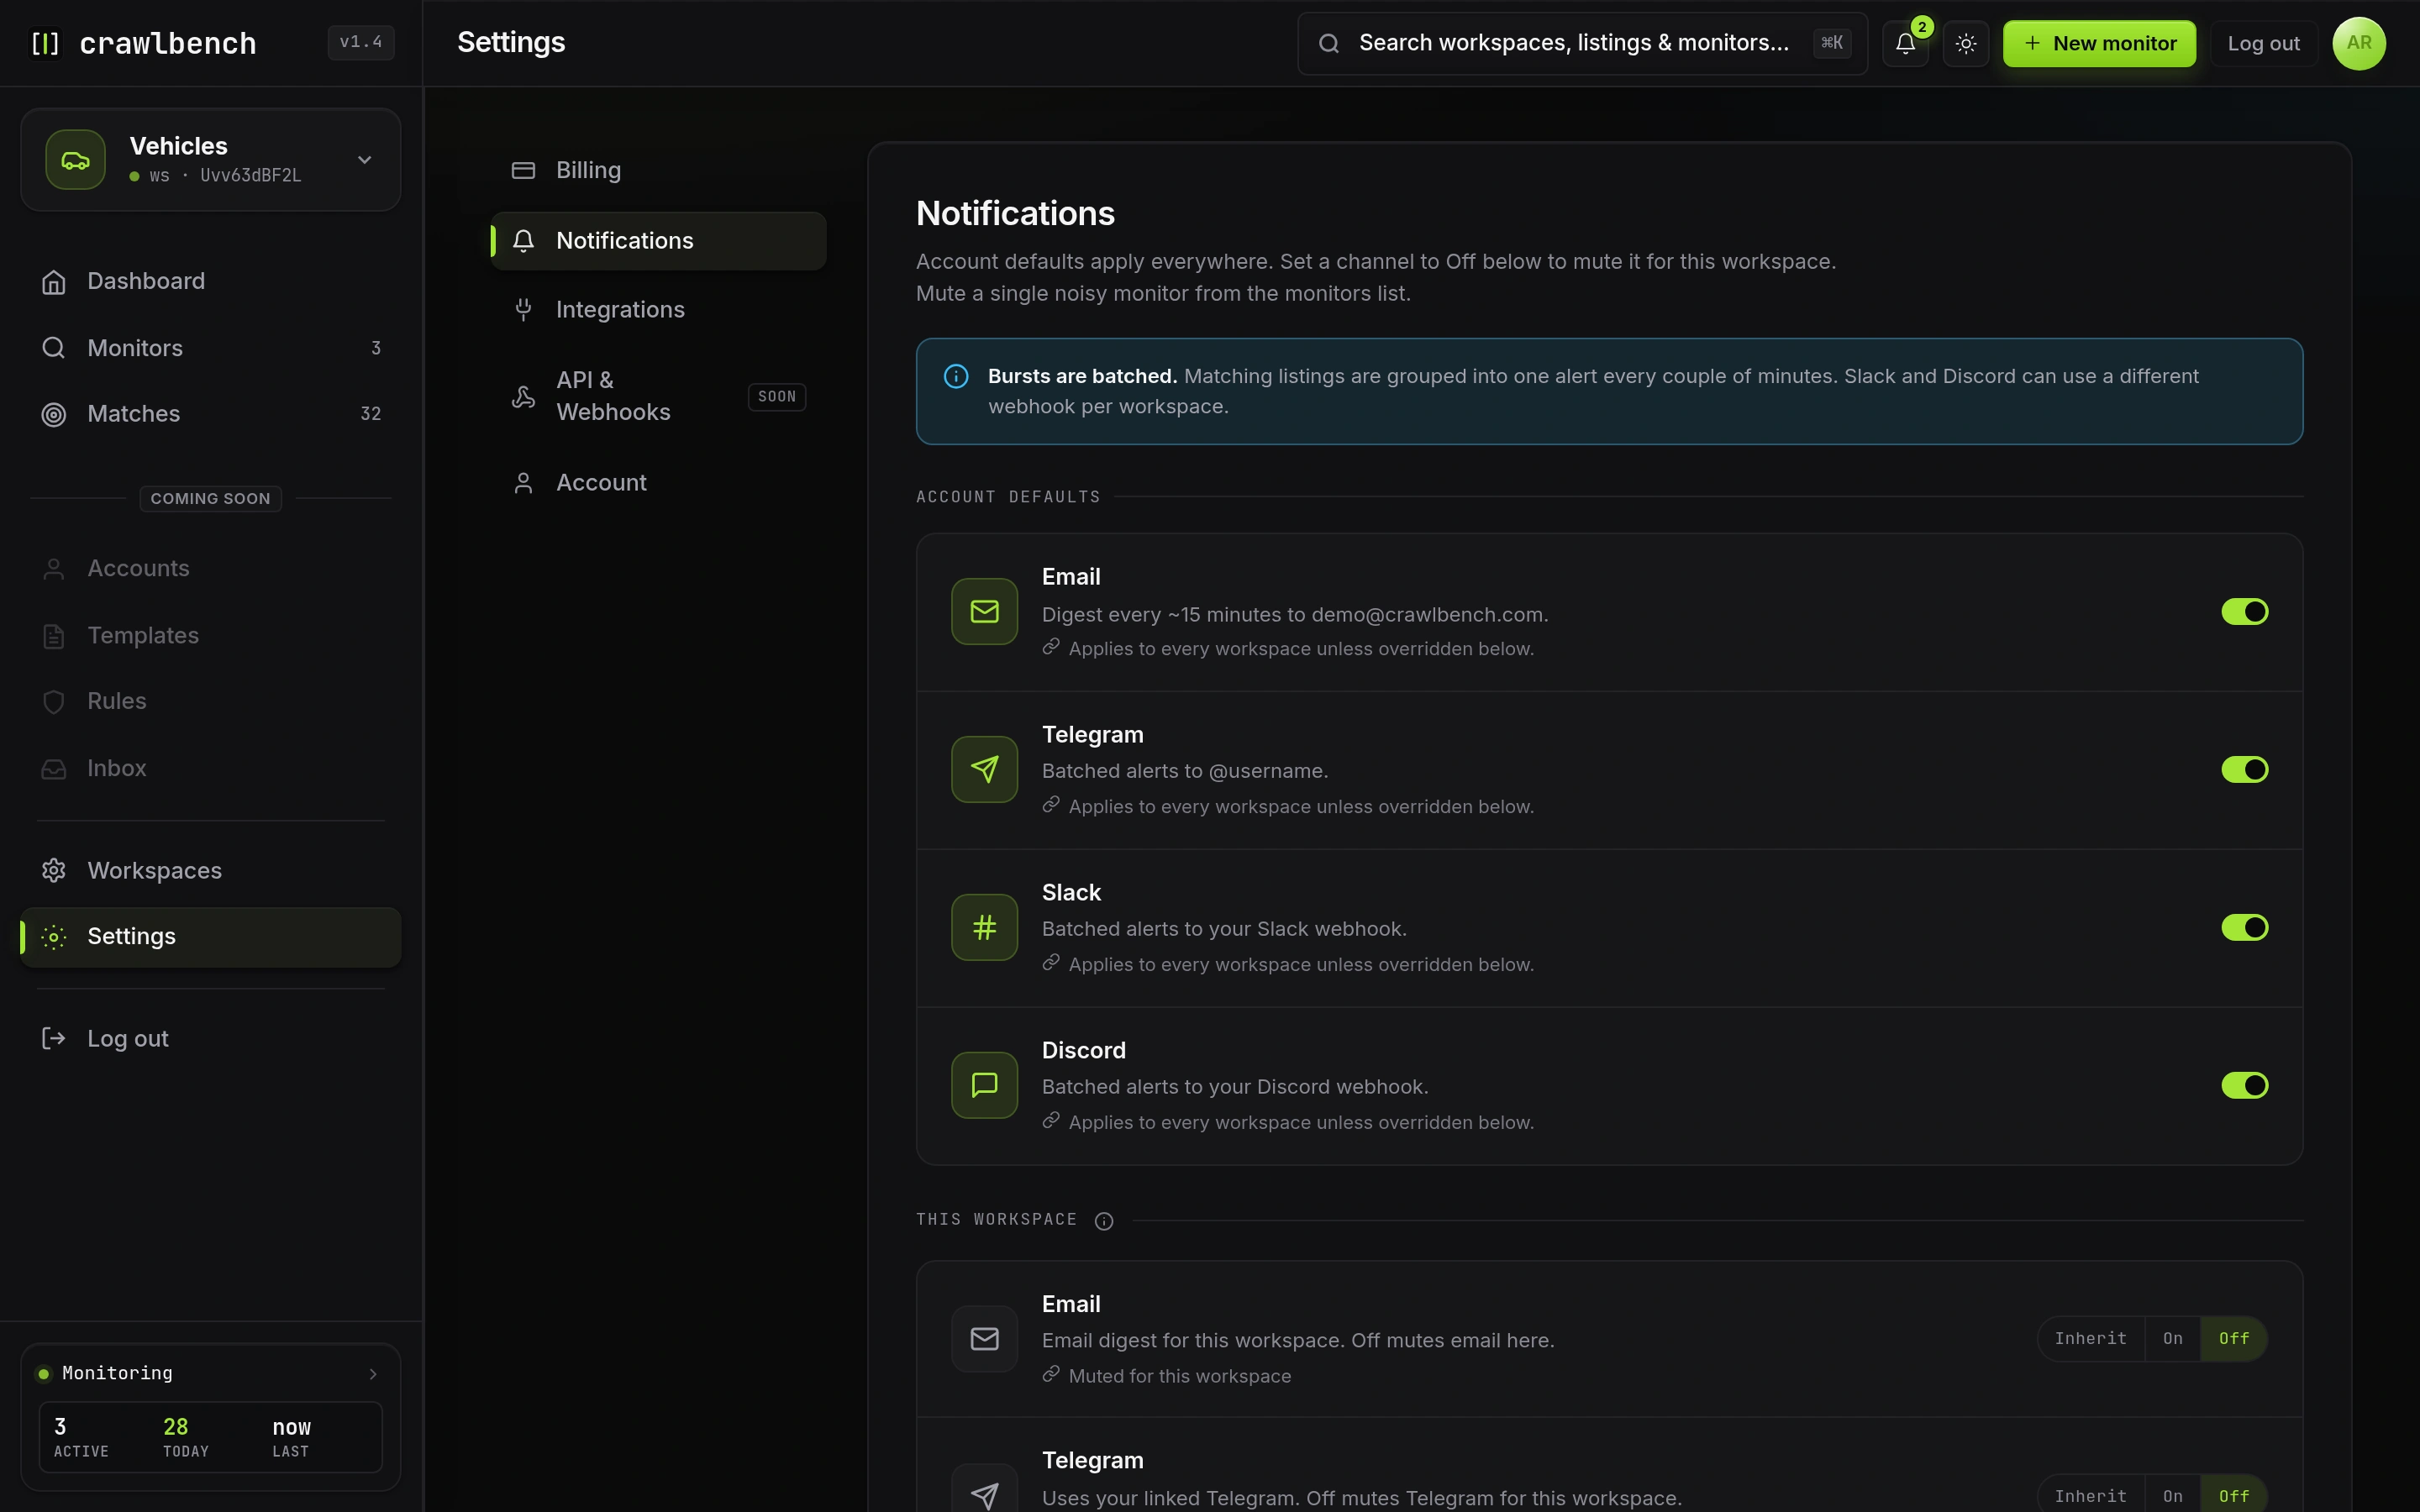2420x1512 pixels.
Task: Set workspace Email to Inherit
Action: (2091, 1338)
